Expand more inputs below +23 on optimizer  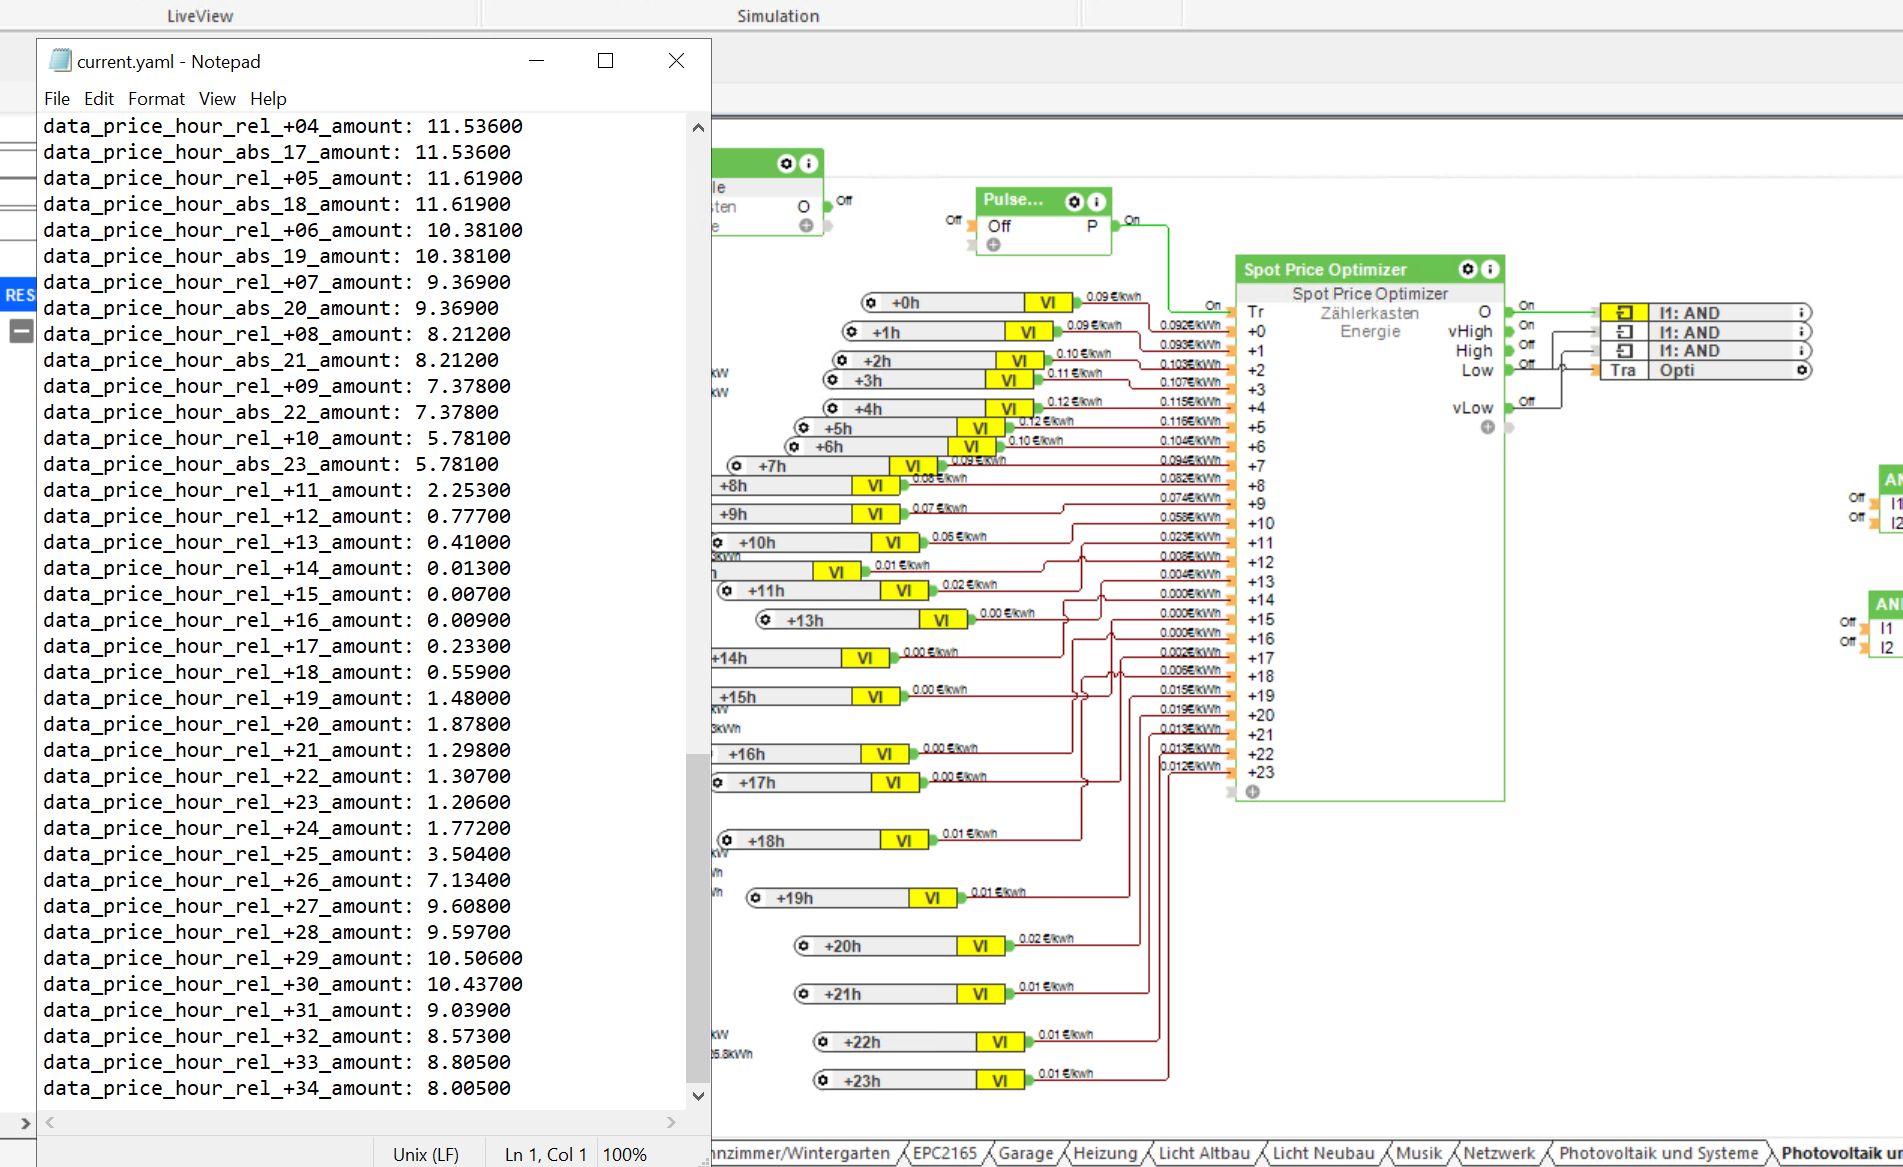coord(1252,792)
